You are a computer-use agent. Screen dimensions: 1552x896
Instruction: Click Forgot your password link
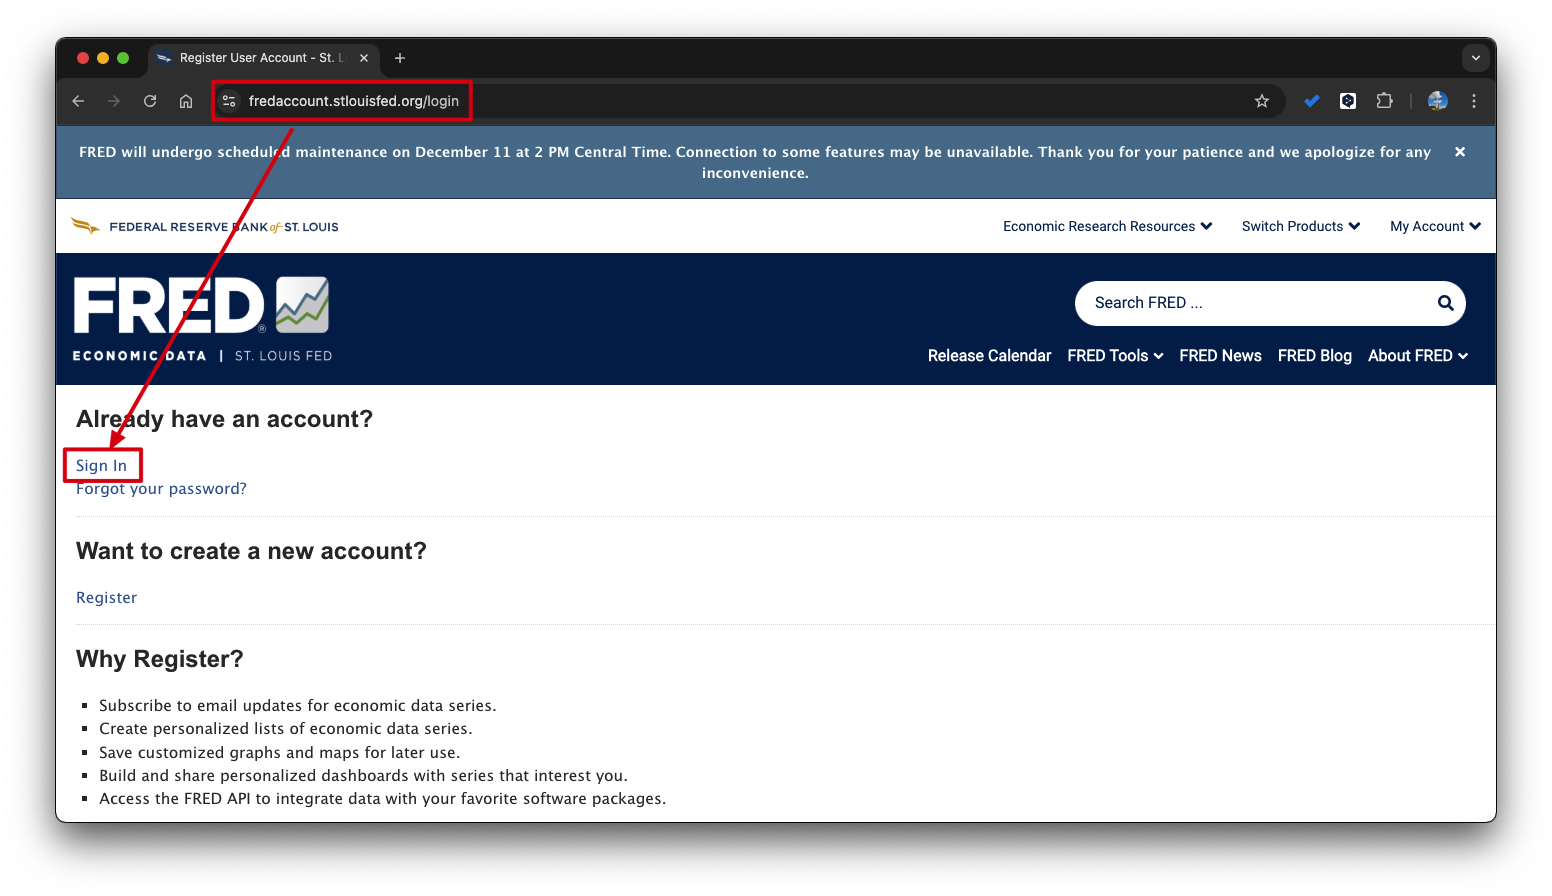pos(161,489)
